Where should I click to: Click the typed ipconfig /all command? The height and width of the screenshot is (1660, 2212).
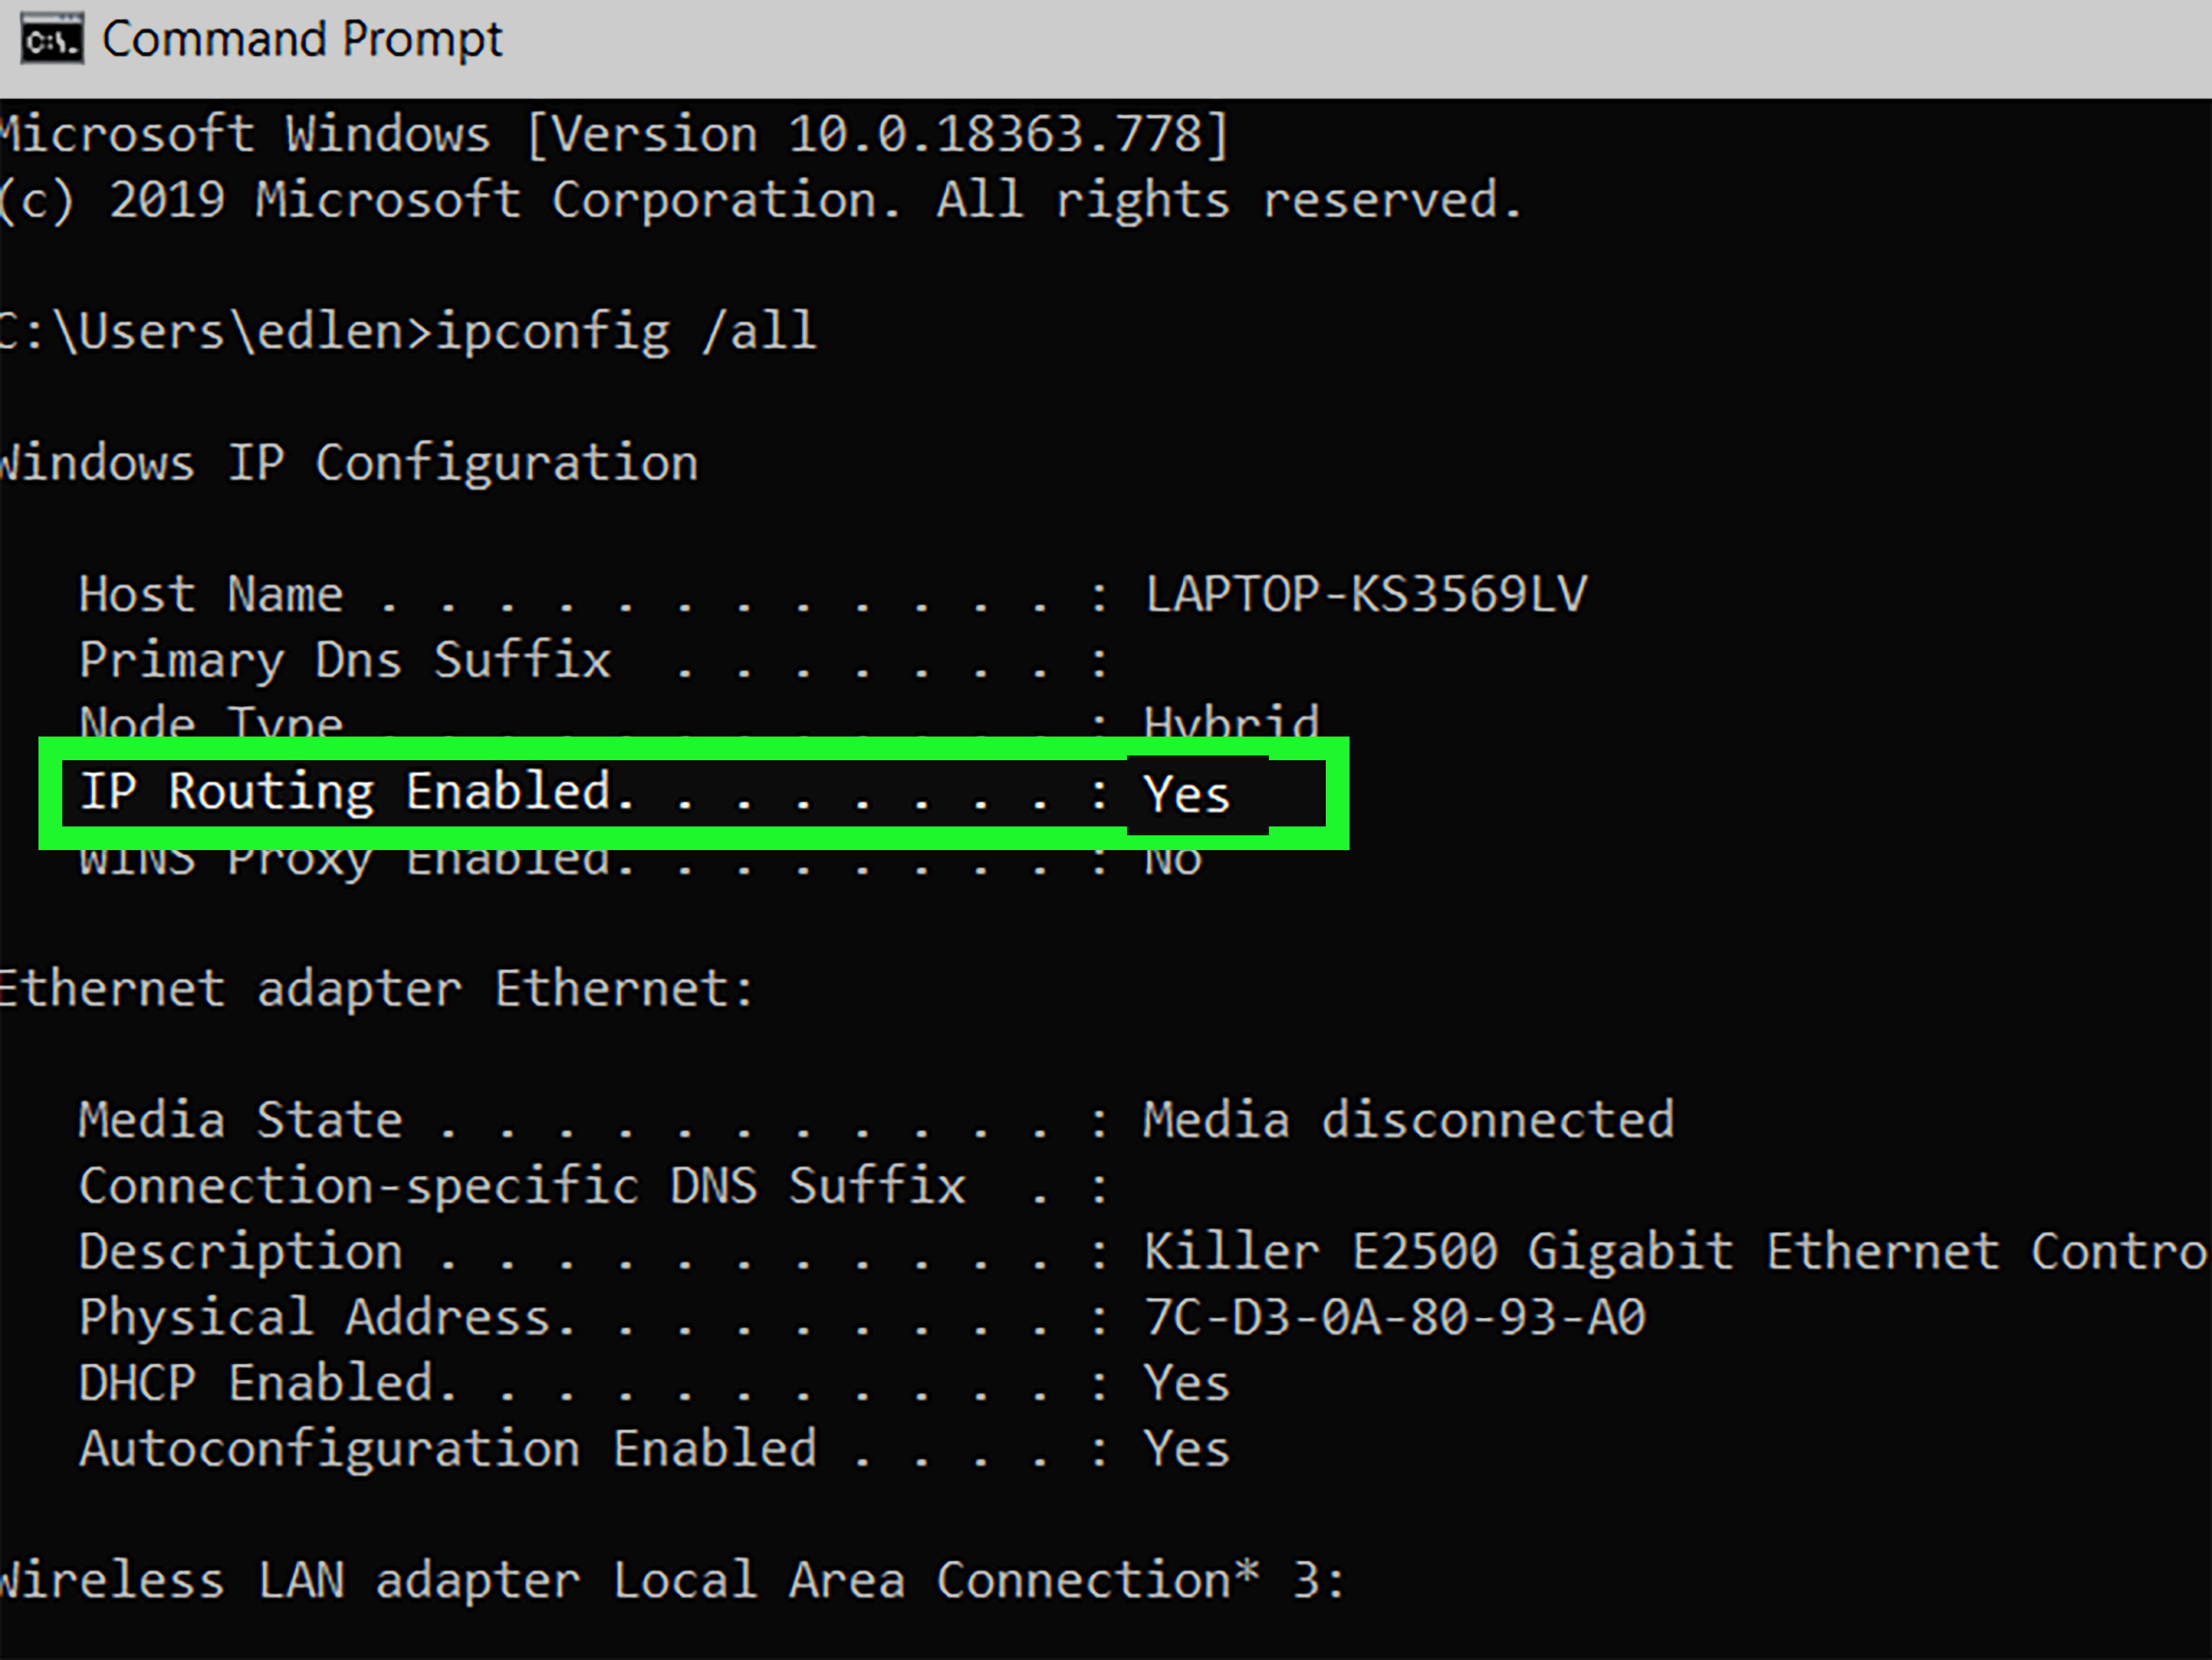[x=626, y=332]
